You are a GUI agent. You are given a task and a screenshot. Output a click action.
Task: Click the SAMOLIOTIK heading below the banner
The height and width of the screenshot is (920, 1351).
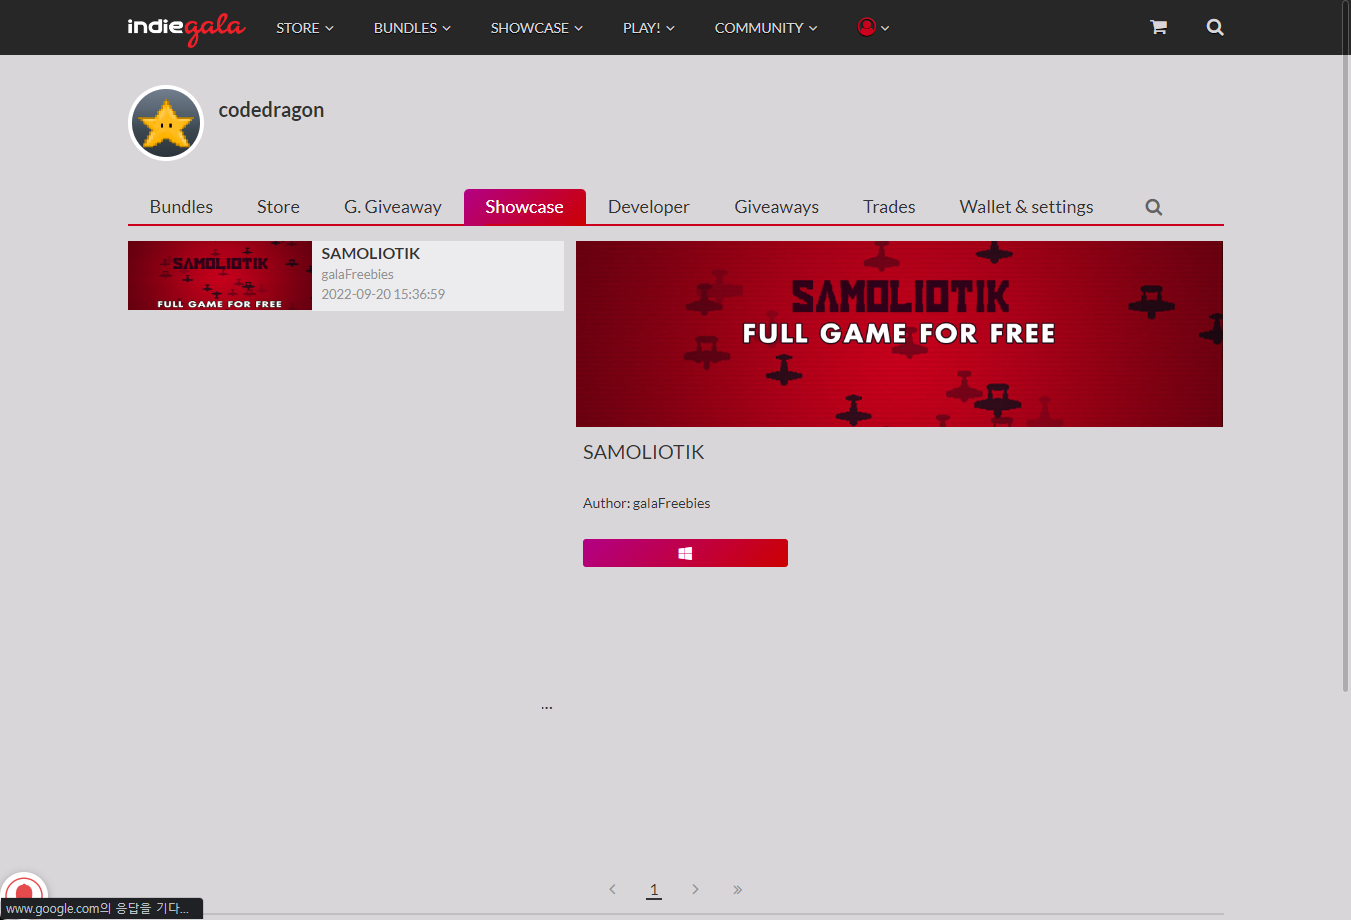[643, 452]
